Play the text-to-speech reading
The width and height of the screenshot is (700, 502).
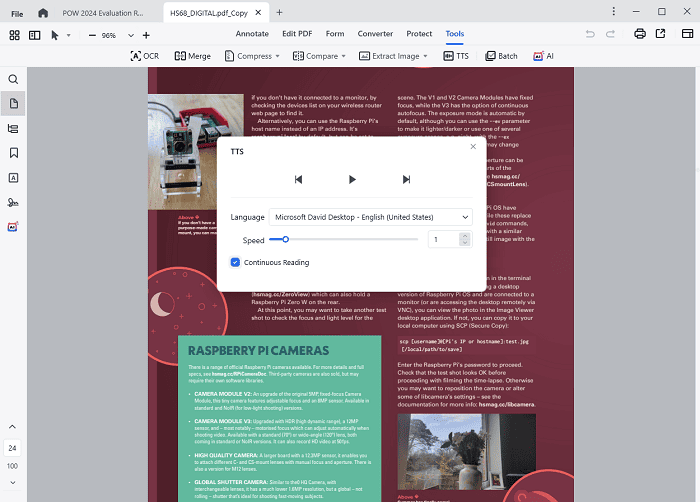tap(352, 180)
